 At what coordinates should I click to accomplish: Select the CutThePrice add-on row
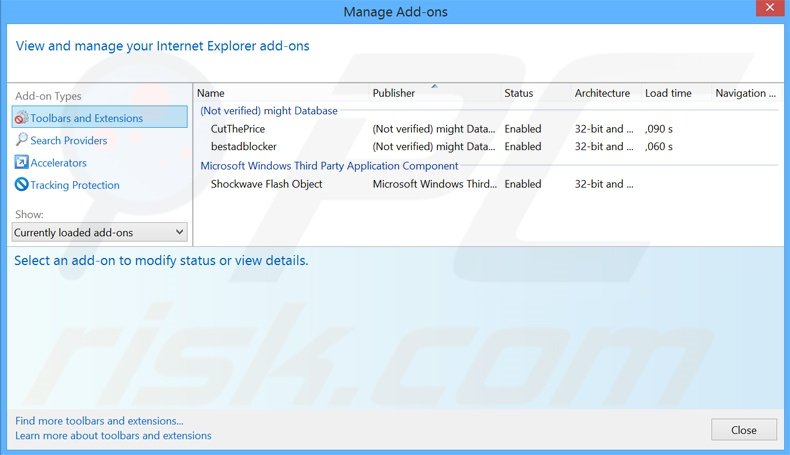[x=488, y=129]
